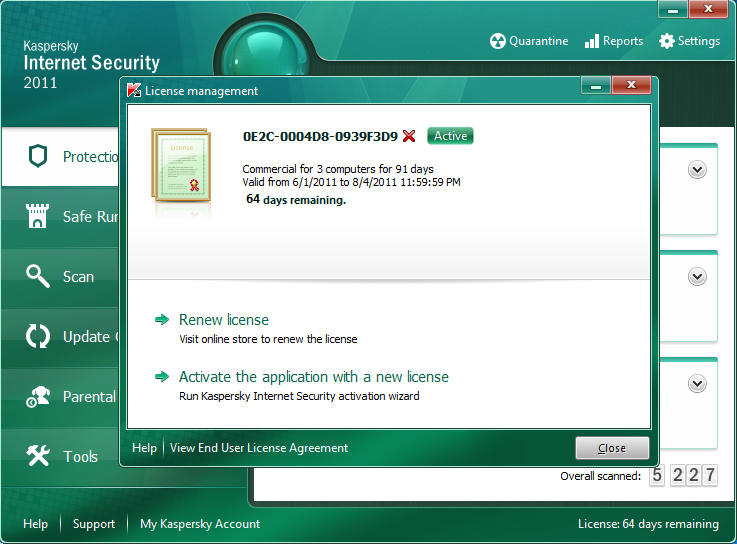Click the Renew license link
Image resolution: width=737 pixels, height=544 pixels.
(x=224, y=320)
